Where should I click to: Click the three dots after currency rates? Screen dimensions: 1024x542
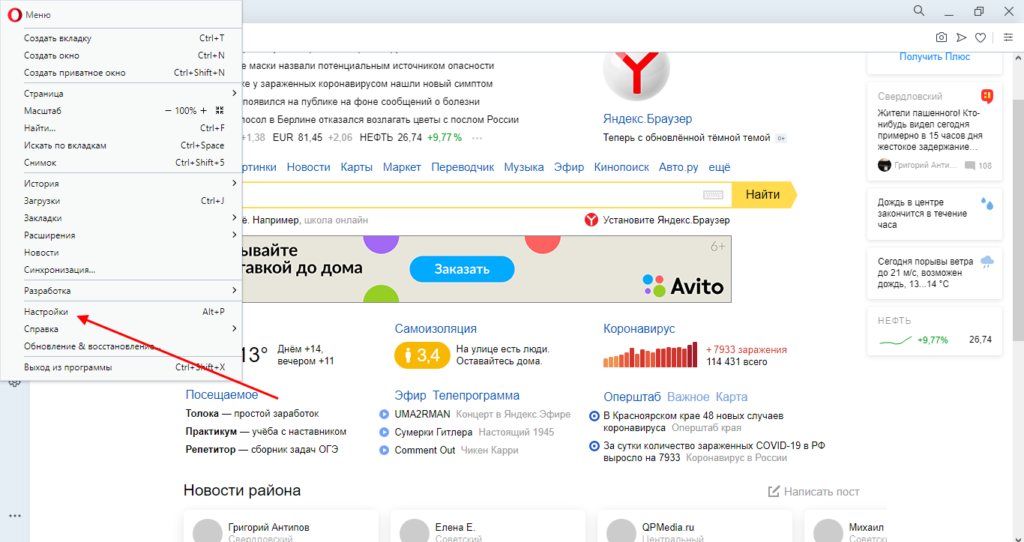477,138
